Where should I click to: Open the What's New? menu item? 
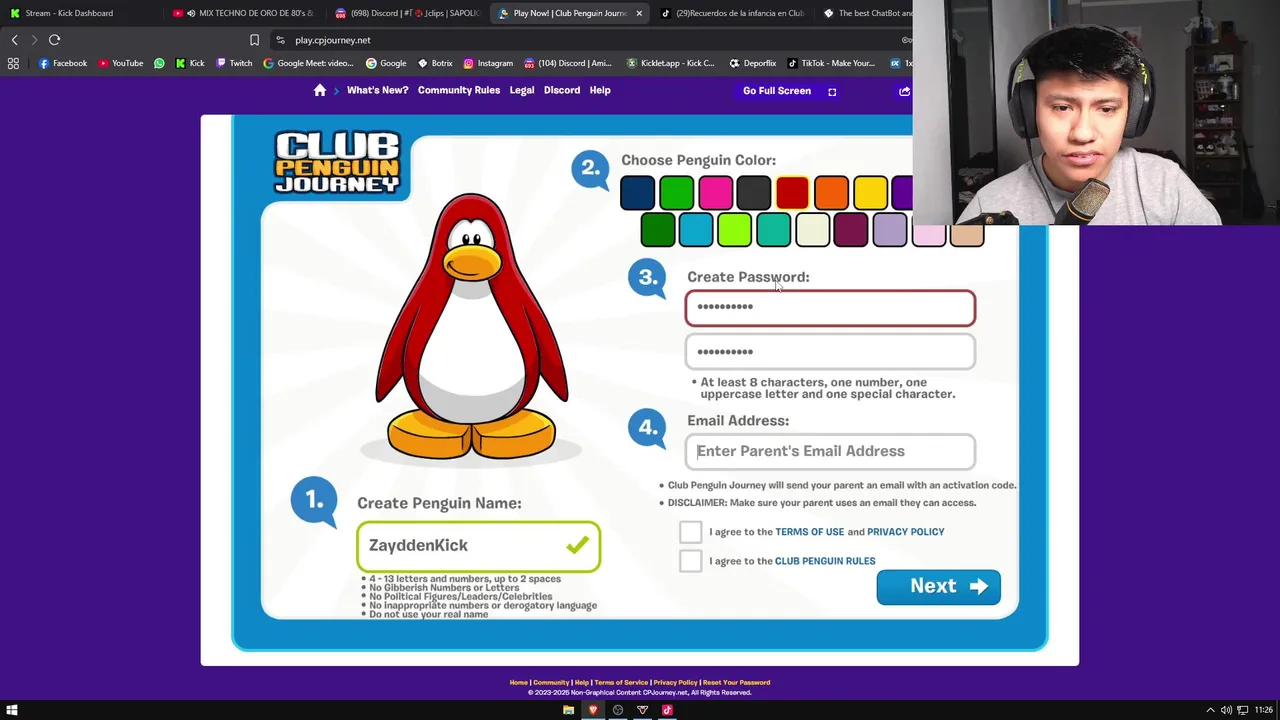tap(377, 90)
